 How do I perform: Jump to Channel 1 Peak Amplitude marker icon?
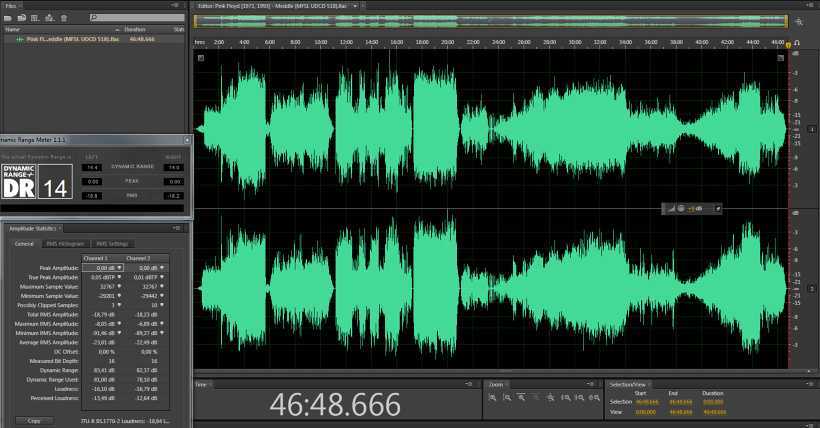(120, 268)
